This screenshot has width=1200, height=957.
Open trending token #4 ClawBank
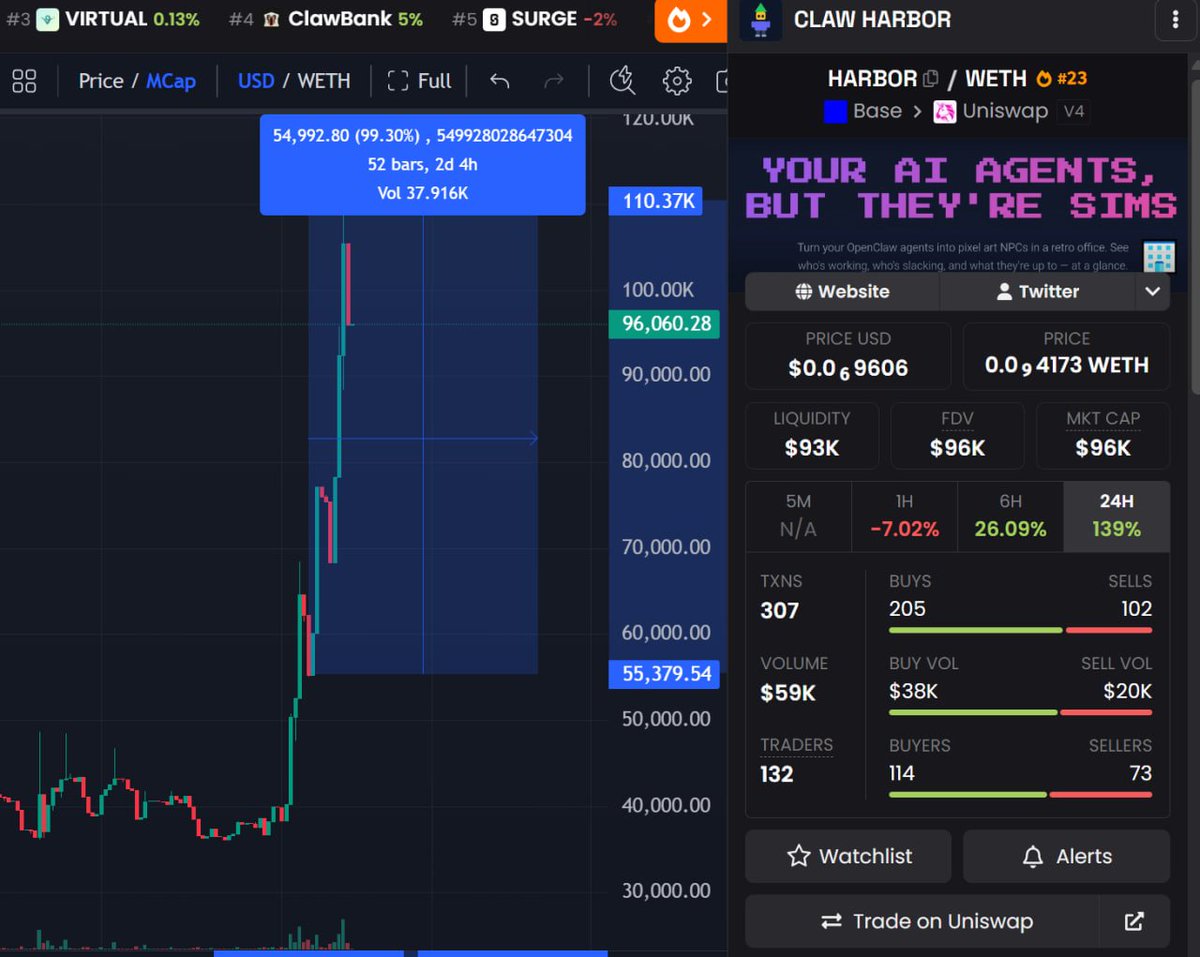(x=326, y=19)
